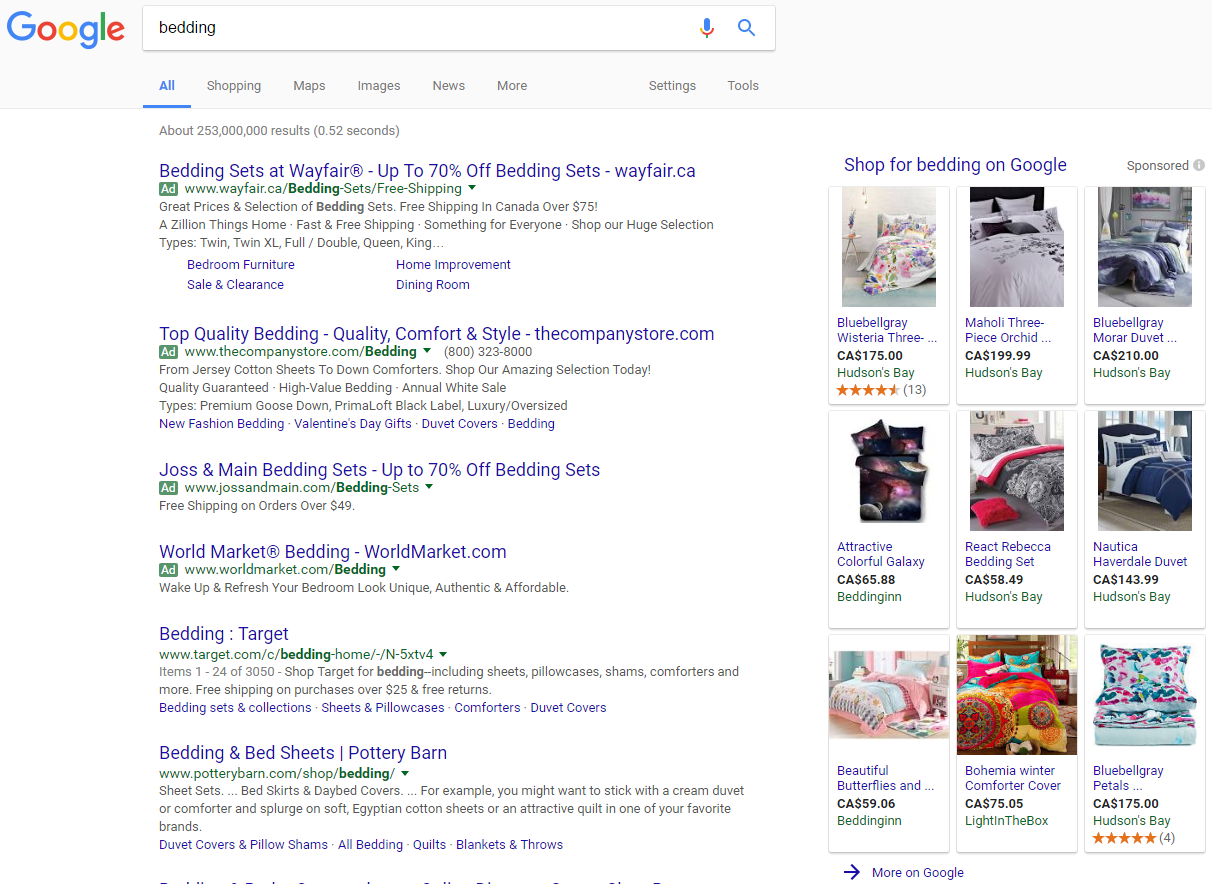
Task: Open the More search categories menu
Action: tap(512, 86)
